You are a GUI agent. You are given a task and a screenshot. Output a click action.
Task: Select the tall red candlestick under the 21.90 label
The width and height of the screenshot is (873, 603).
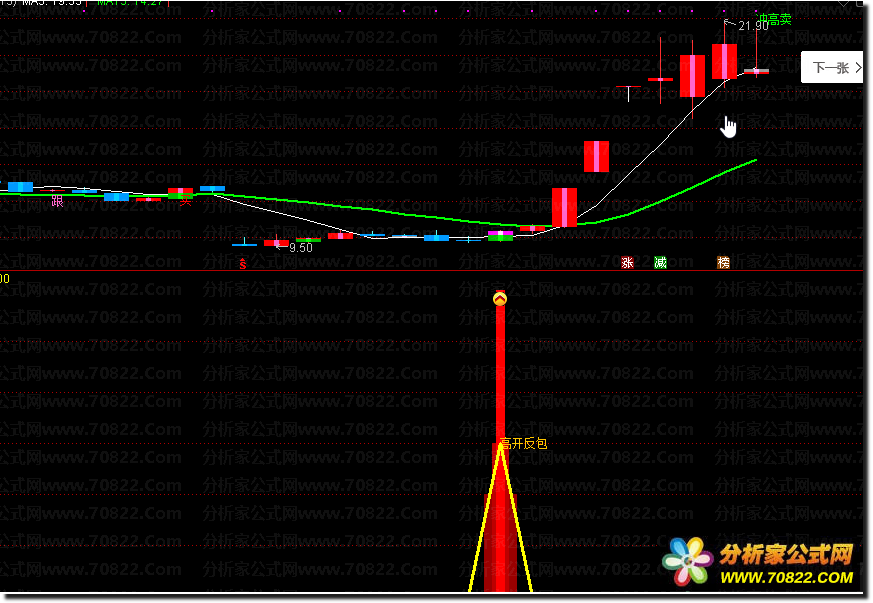724,61
